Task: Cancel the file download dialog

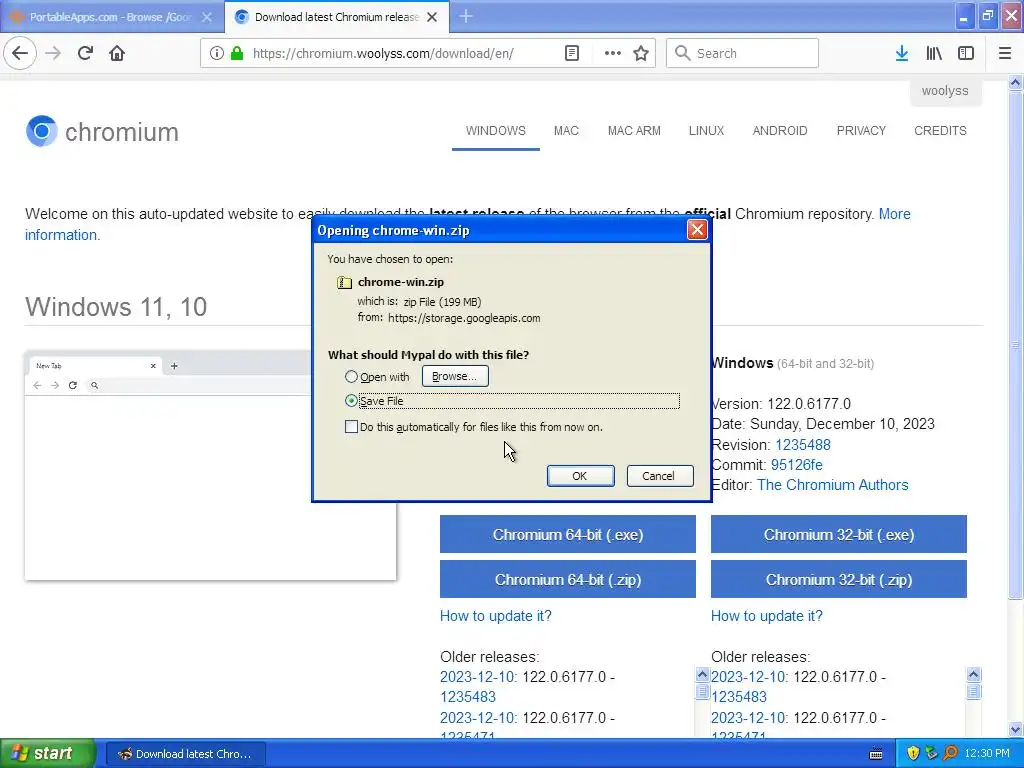Action: (659, 475)
